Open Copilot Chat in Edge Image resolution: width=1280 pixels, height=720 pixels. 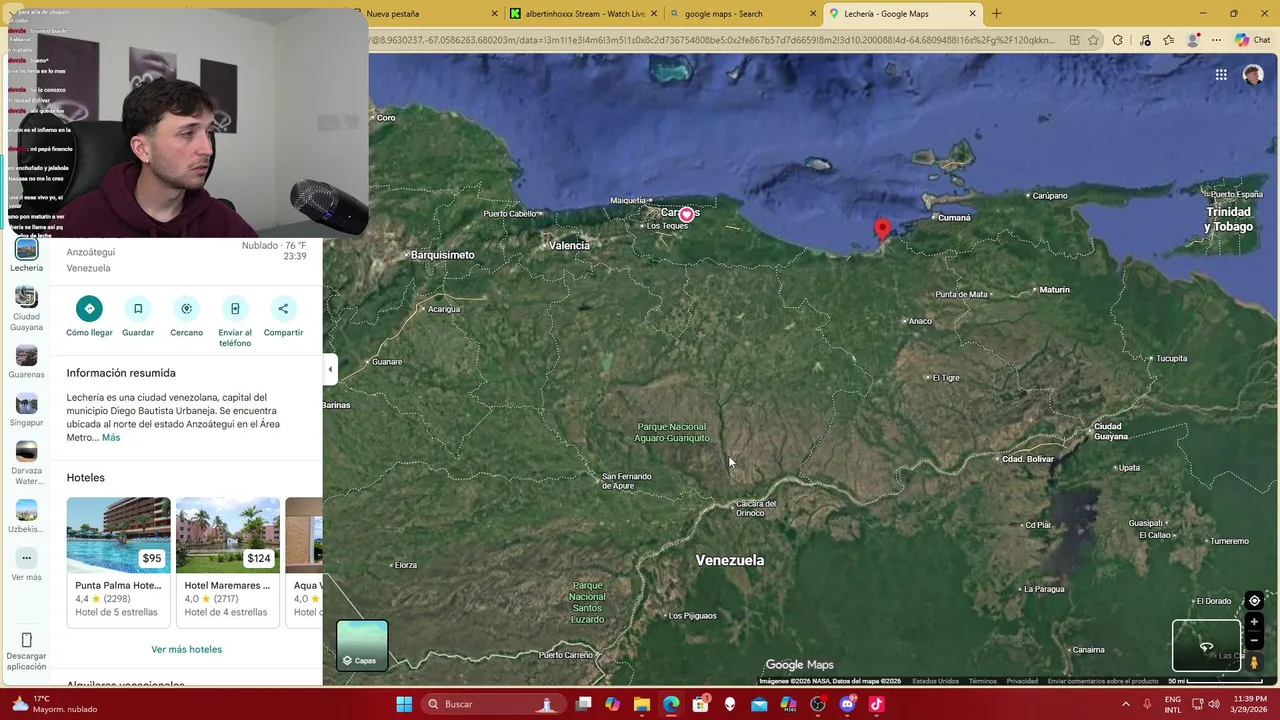click(x=1251, y=40)
